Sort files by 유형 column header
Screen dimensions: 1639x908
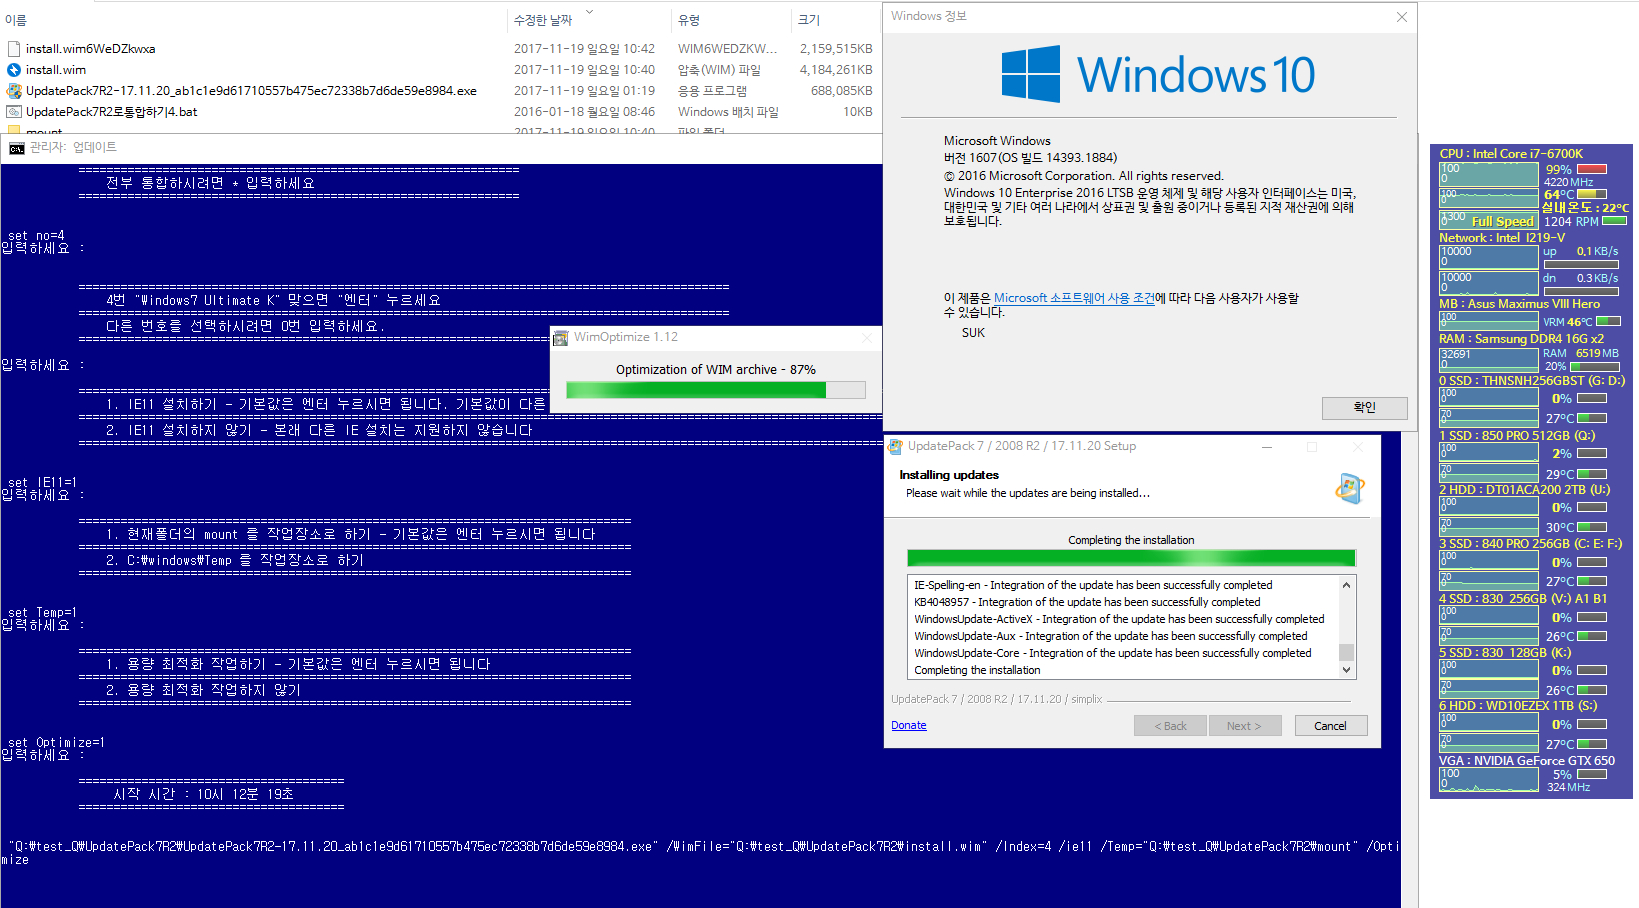click(x=689, y=20)
